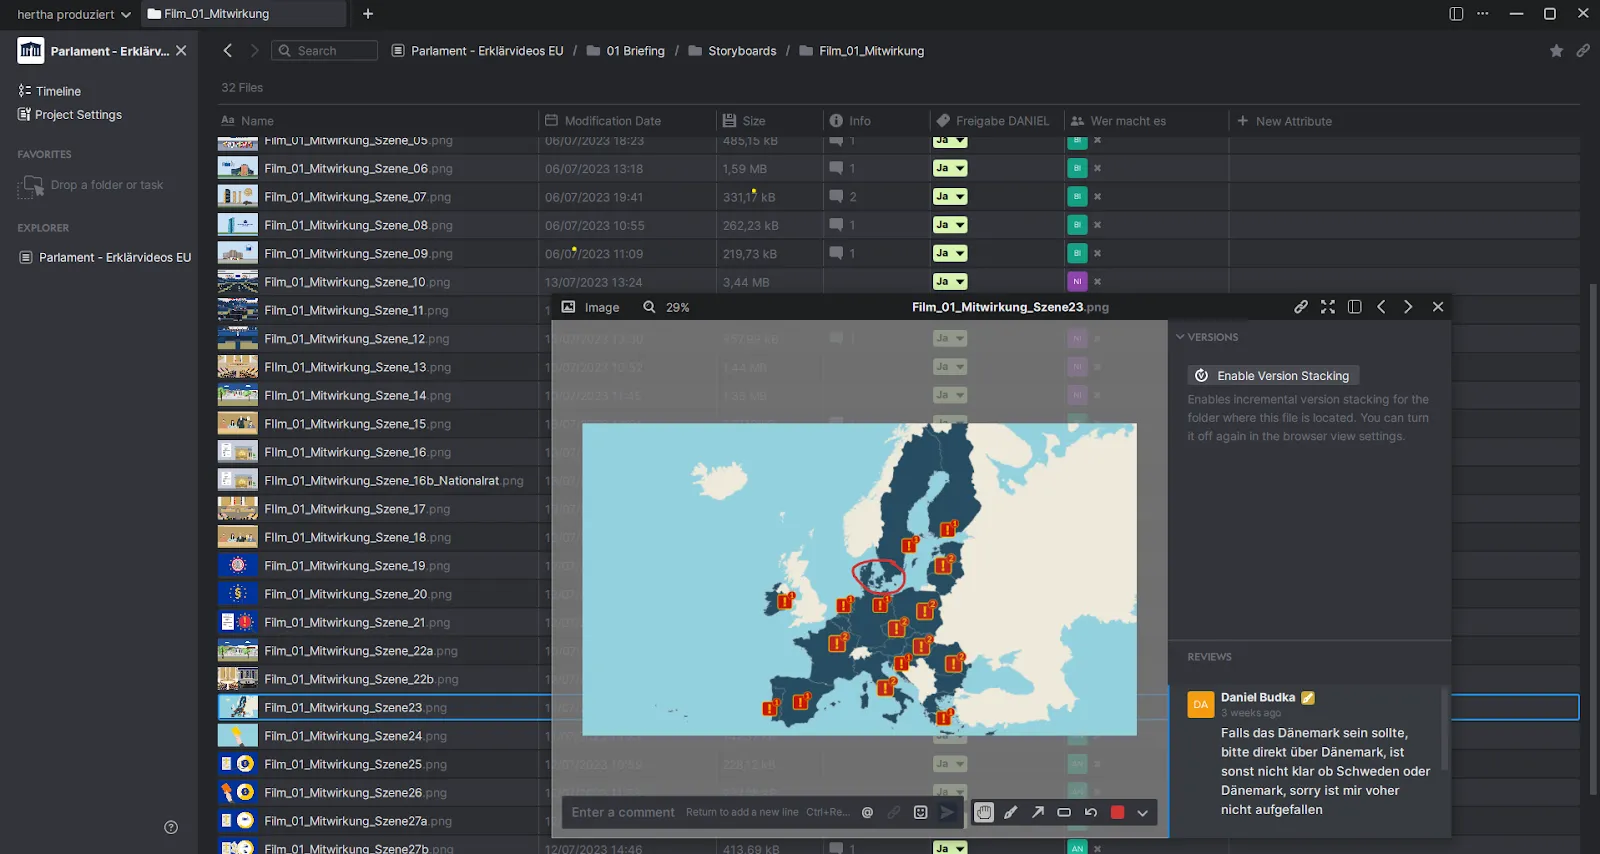Click the undo annotation icon
1600x854 pixels.
[x=1091, y=812]
